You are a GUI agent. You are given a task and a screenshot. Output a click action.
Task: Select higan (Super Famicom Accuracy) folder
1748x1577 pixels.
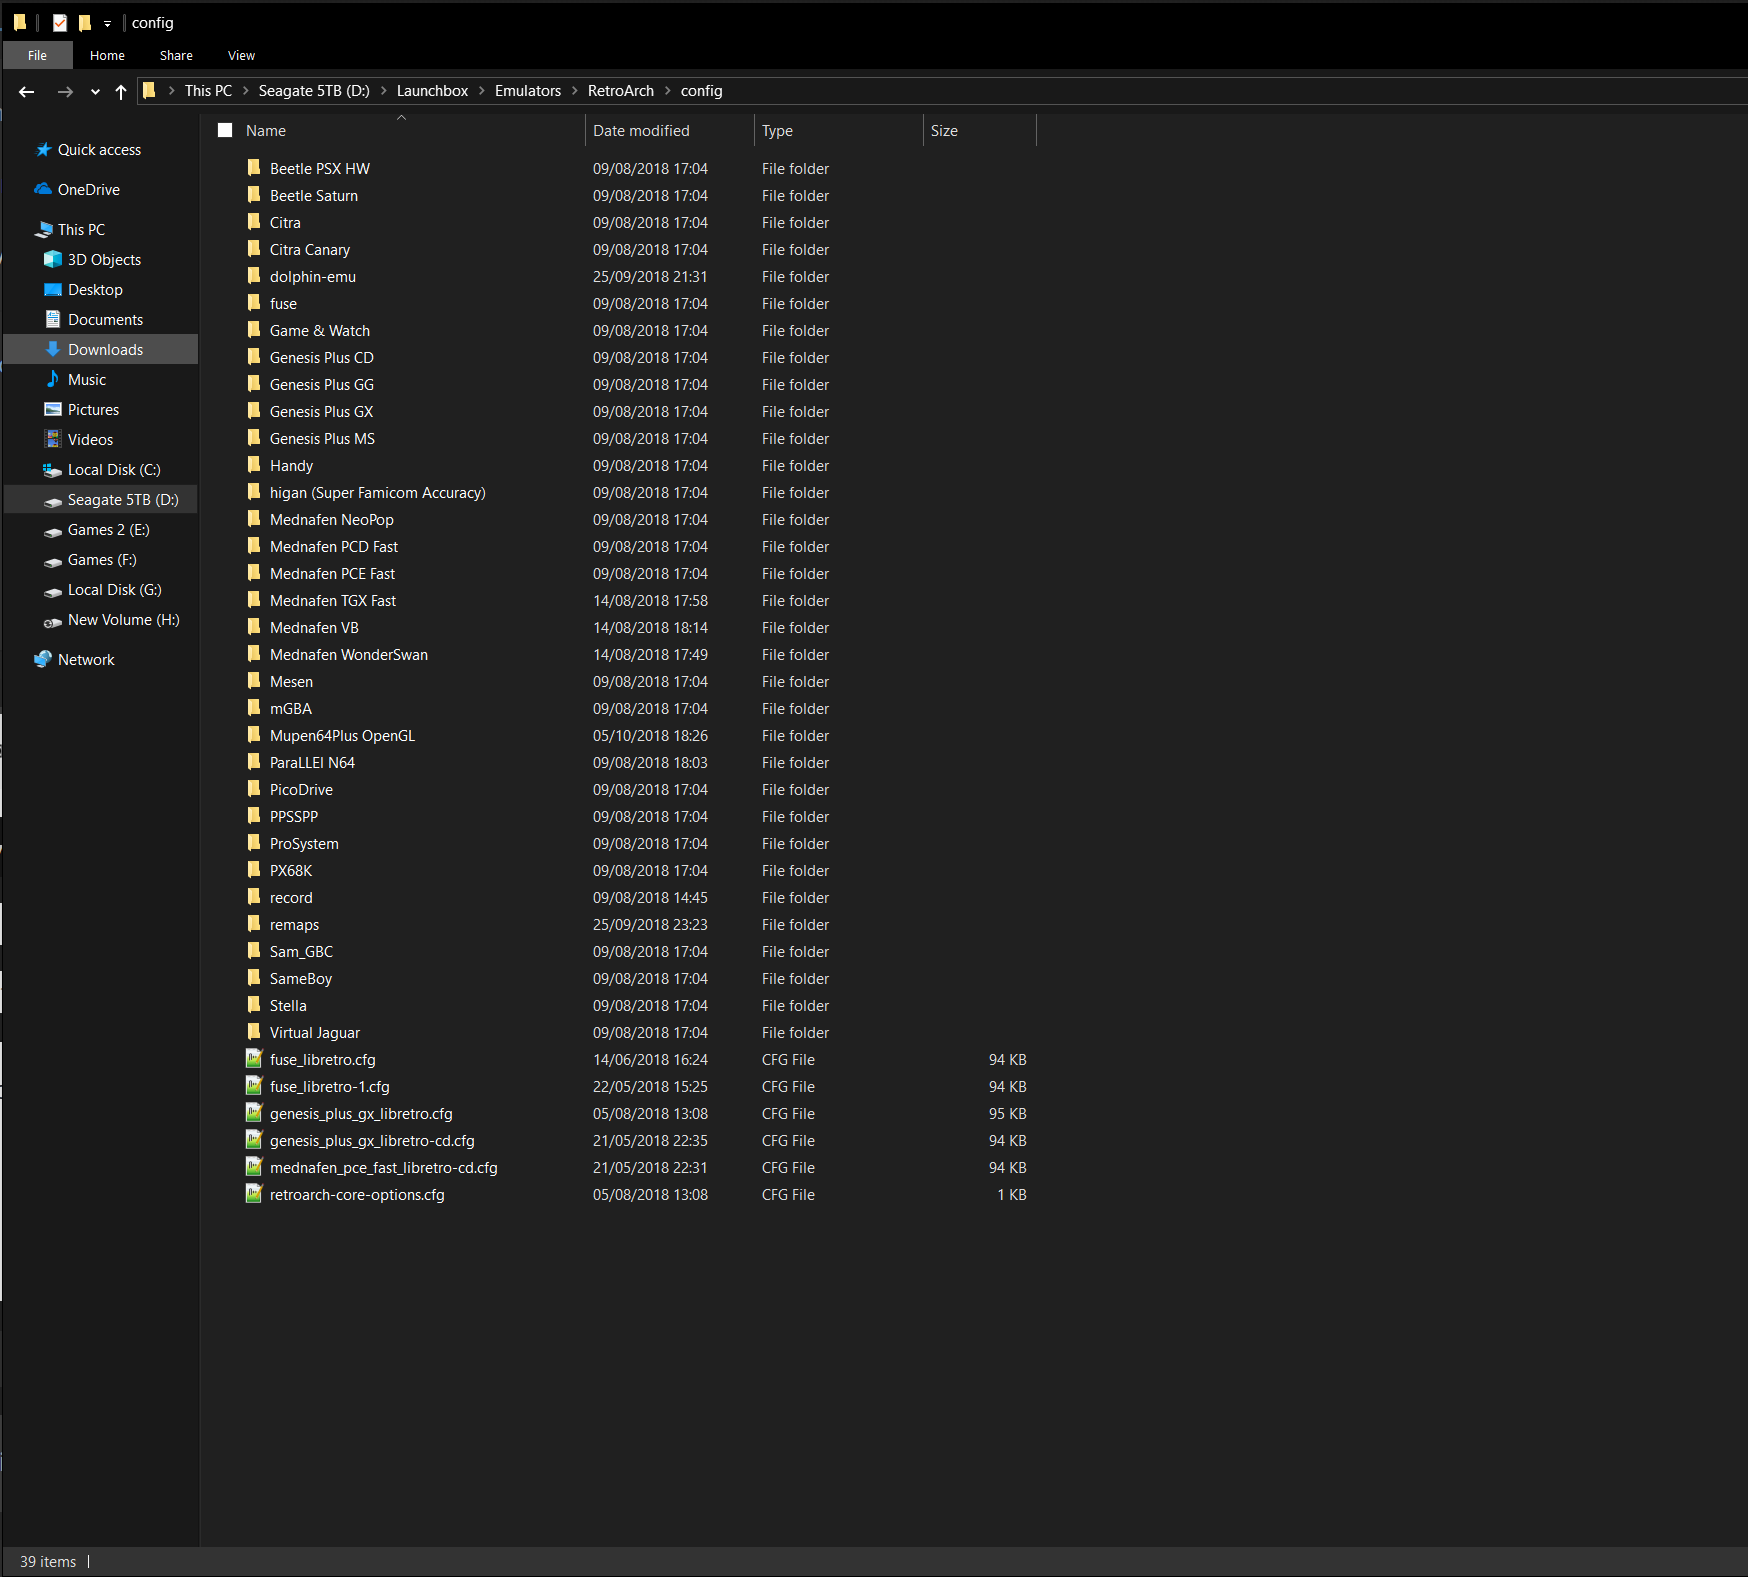coord(377,493)
